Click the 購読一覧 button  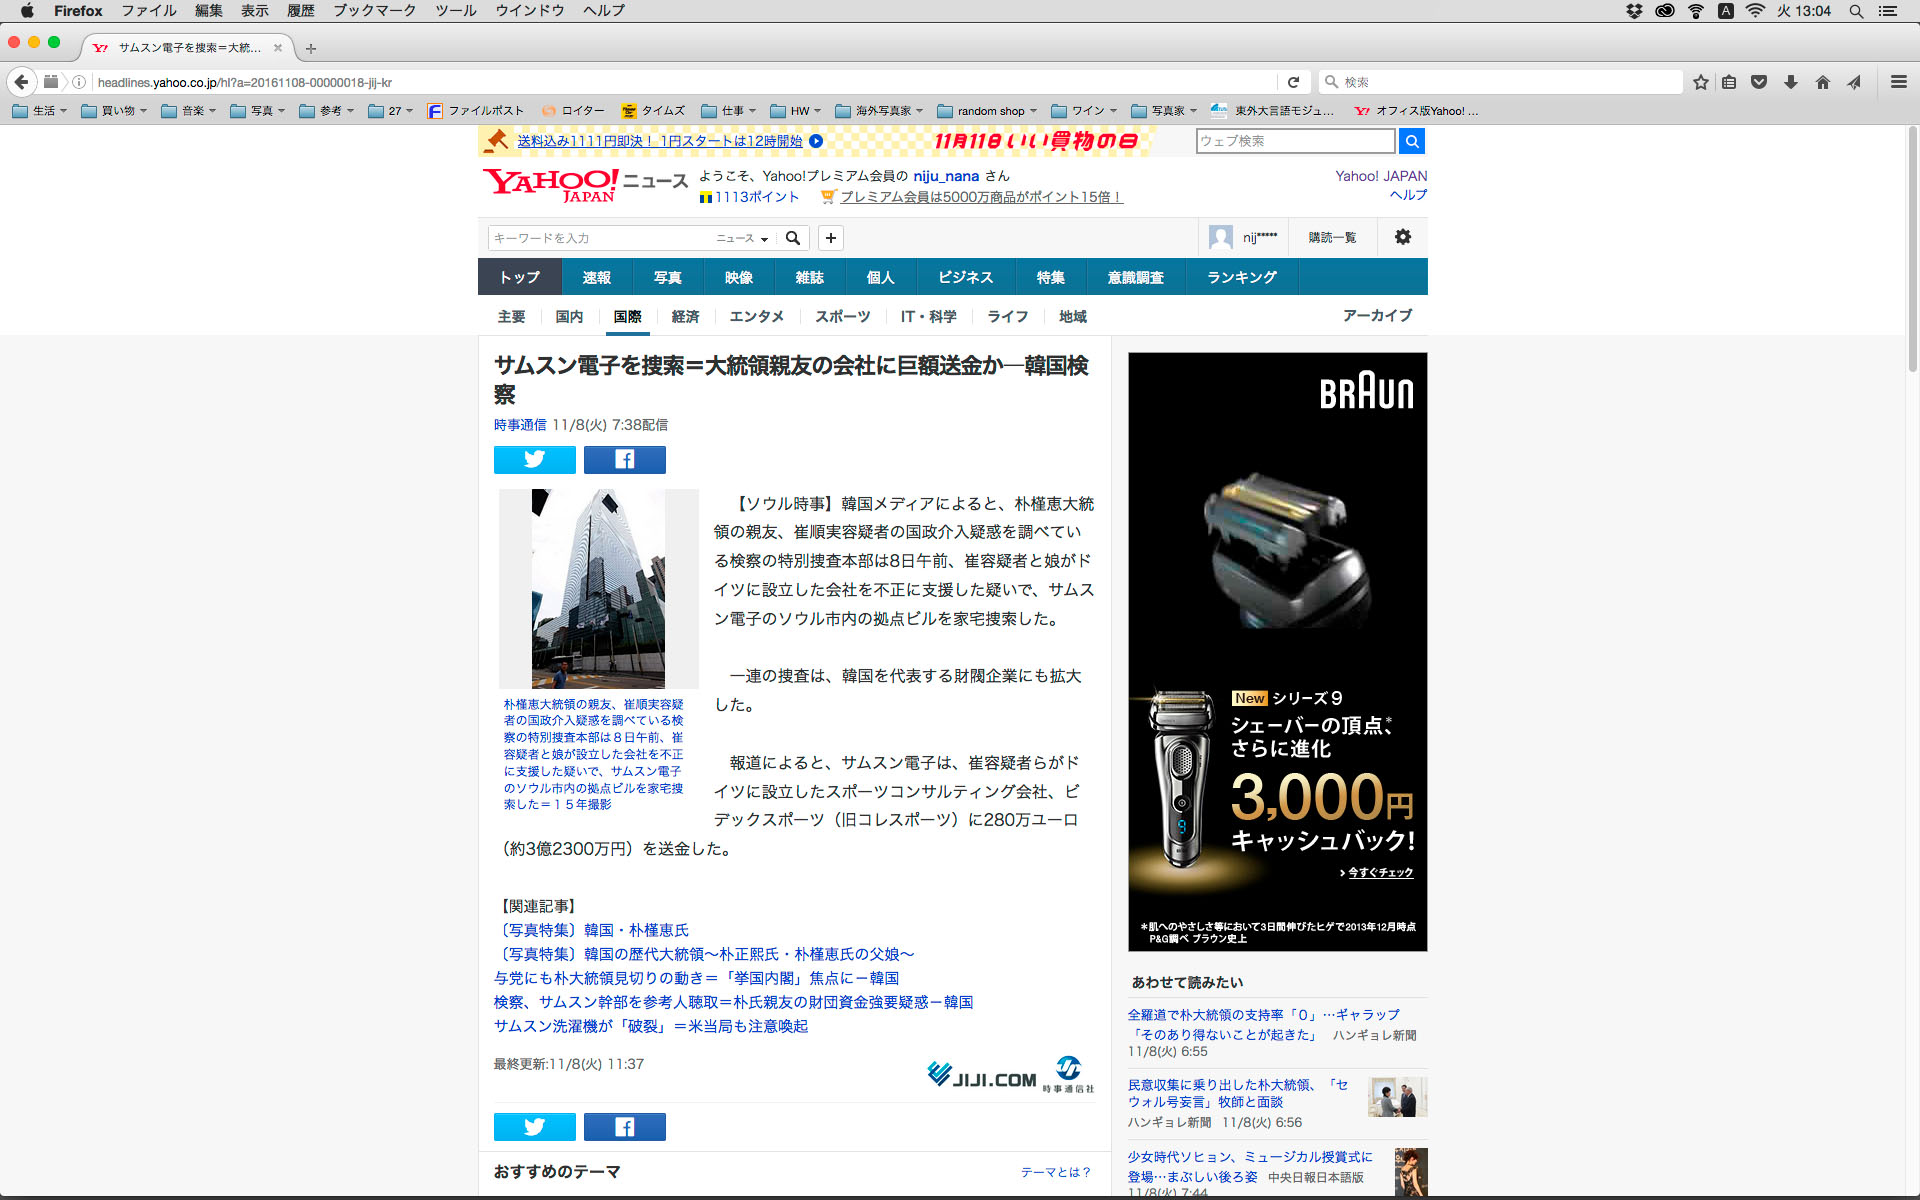[1332, 237]
